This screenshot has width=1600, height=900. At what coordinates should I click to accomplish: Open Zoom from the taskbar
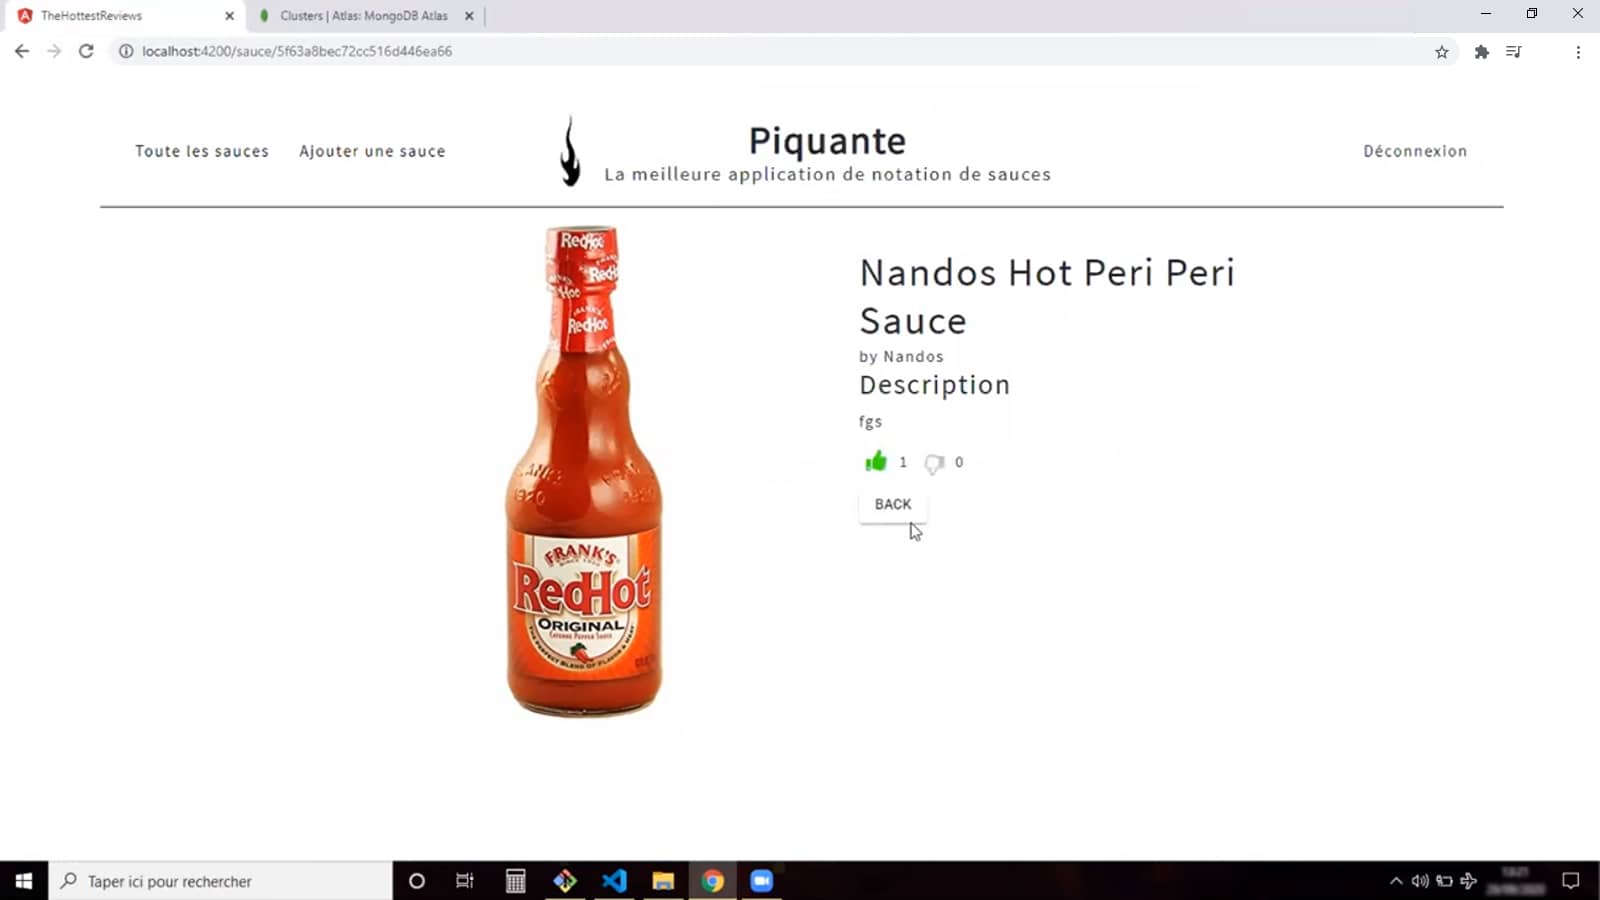coord(762,881)
